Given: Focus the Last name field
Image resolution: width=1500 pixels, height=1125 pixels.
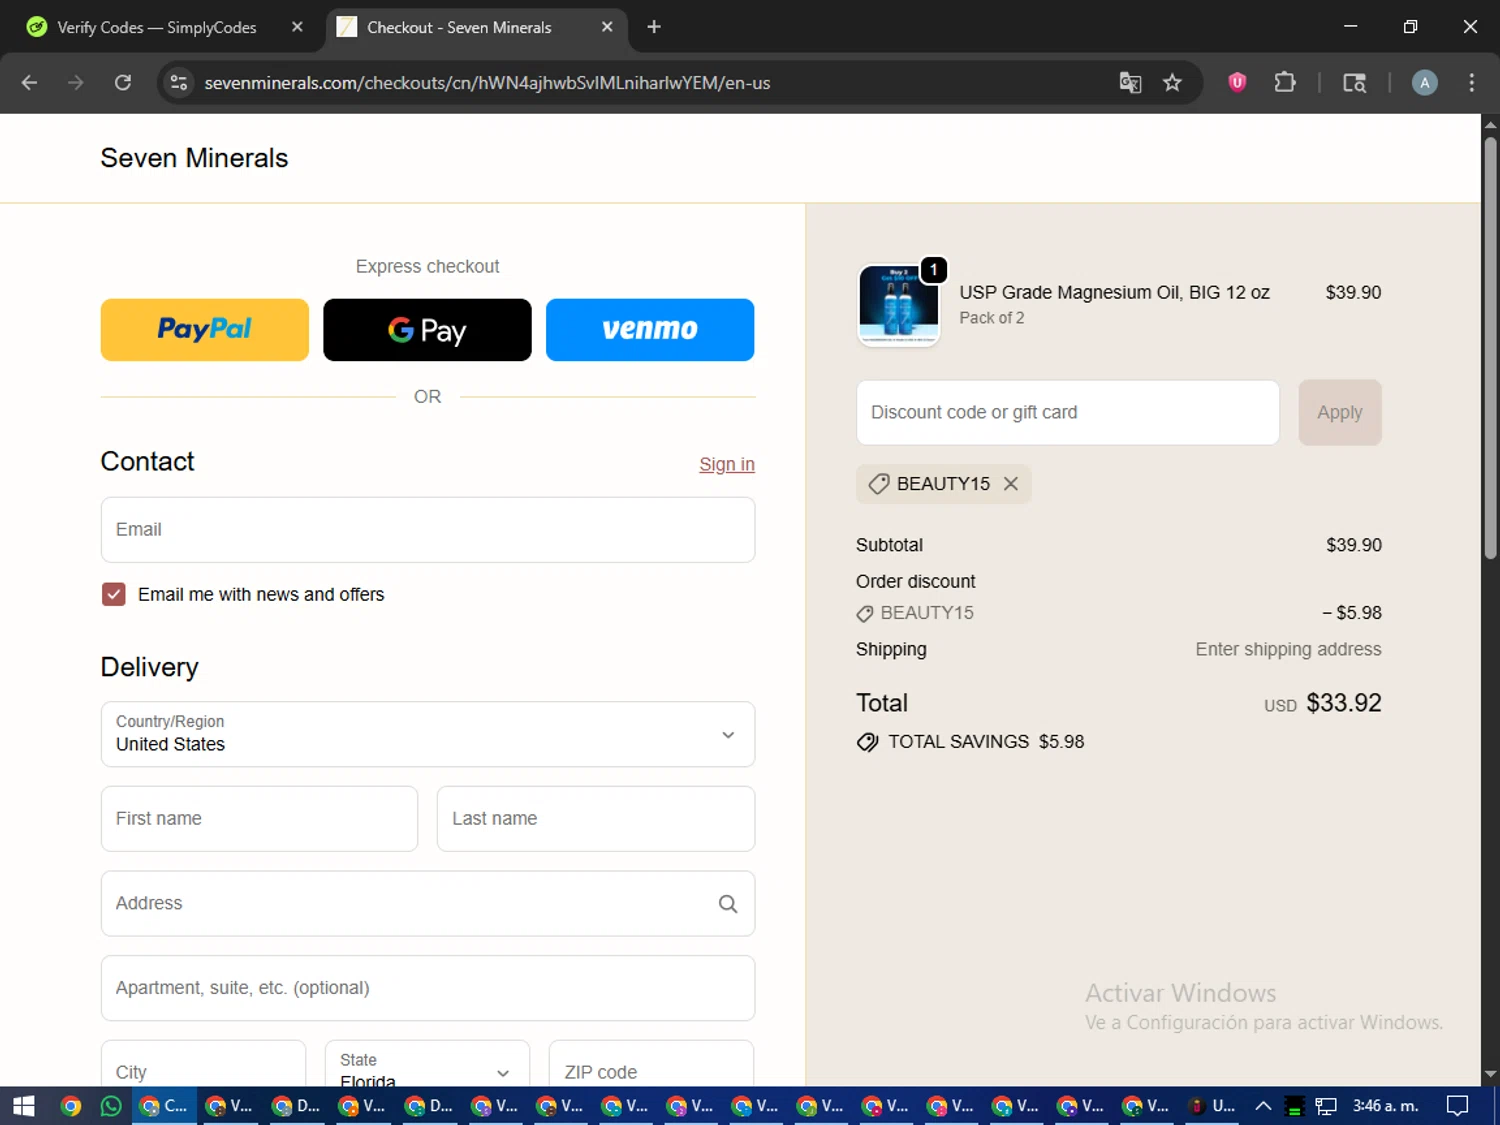Looking at the screenshot, I should (596, 819).
